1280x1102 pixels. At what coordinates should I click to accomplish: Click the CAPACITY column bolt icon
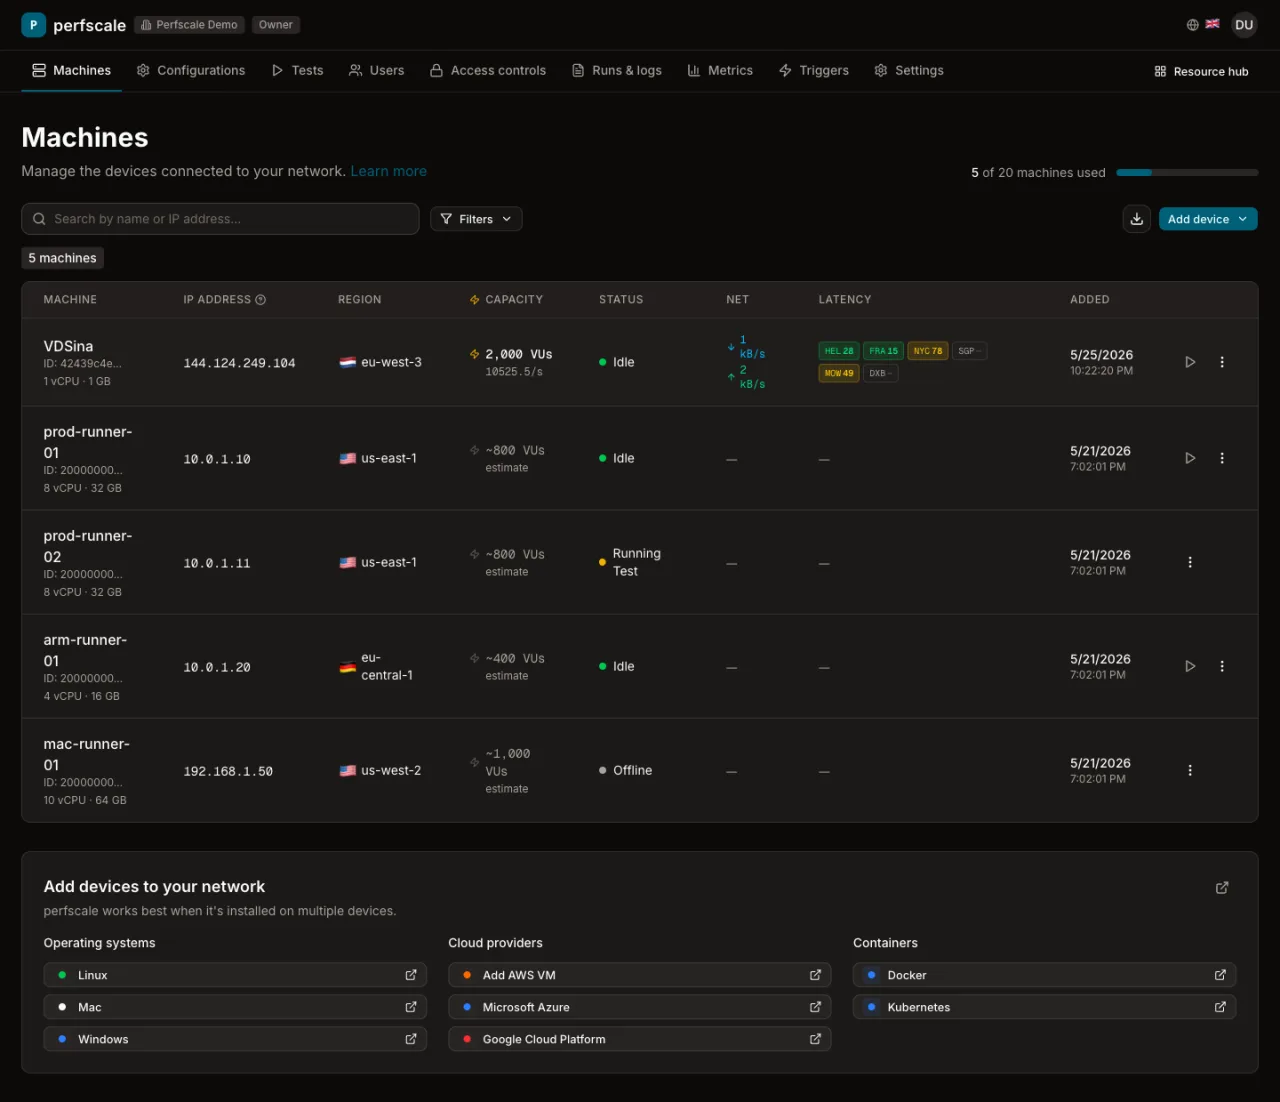[x=475, y=300]
